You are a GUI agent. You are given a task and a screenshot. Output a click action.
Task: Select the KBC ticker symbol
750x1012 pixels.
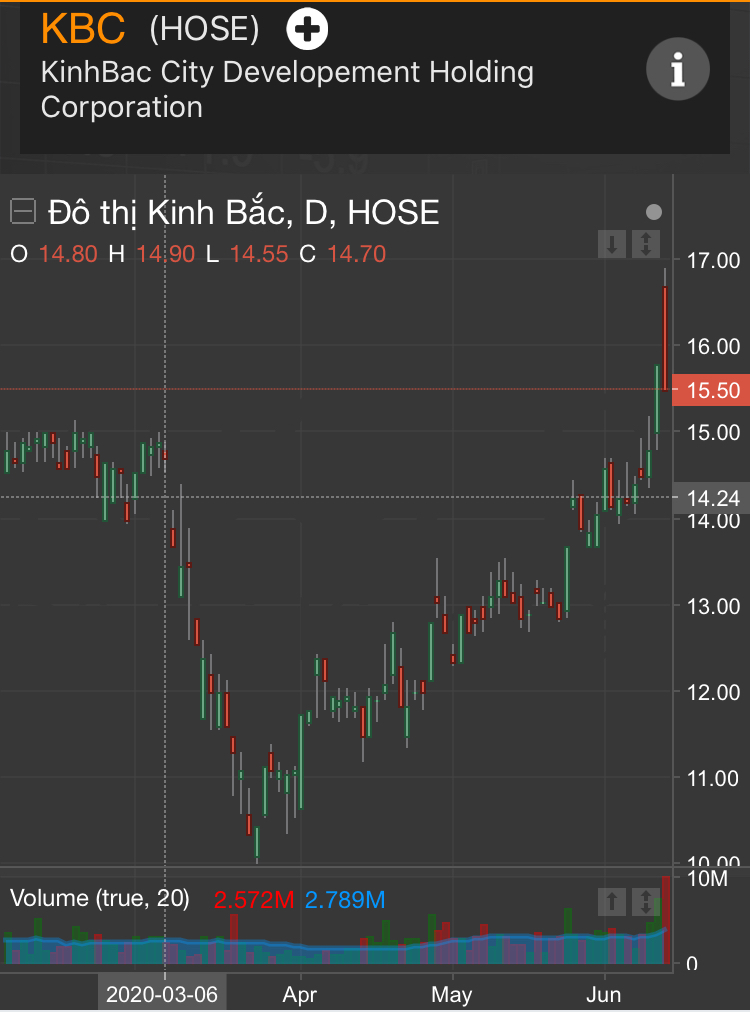83,29
